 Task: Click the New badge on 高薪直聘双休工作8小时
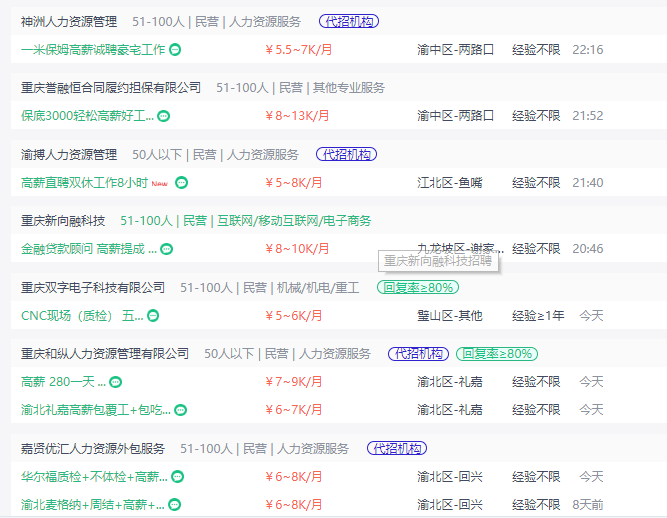click(x=160, y=184)
